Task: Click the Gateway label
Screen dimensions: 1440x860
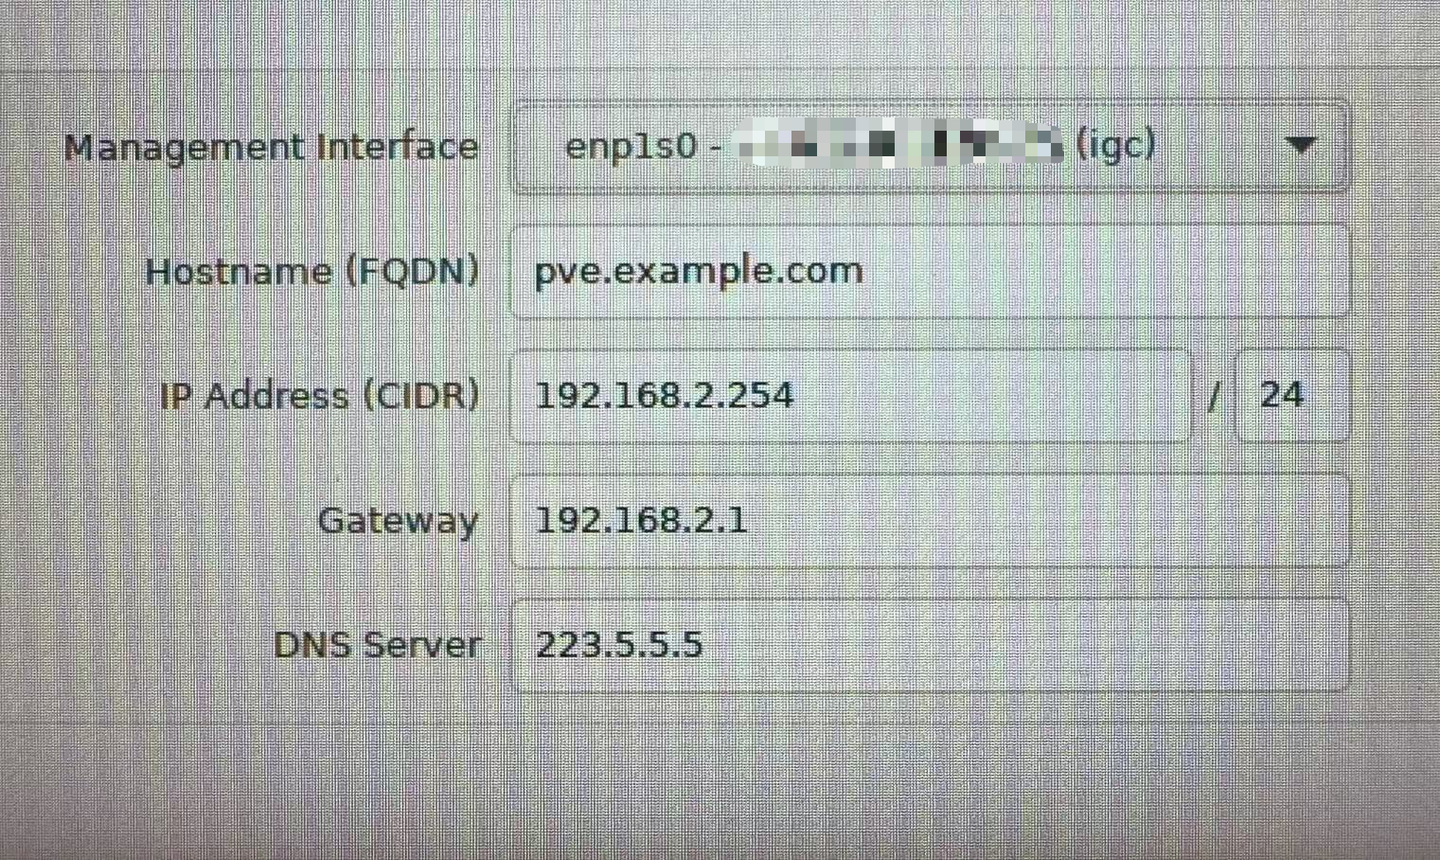Action: pos(398,521)
